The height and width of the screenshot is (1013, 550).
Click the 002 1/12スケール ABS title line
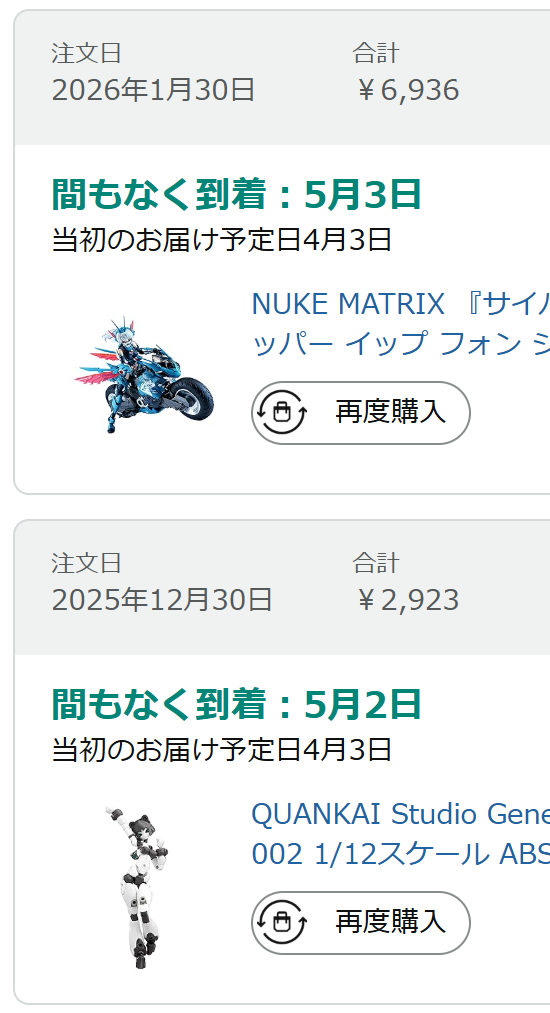pos(401,853)
